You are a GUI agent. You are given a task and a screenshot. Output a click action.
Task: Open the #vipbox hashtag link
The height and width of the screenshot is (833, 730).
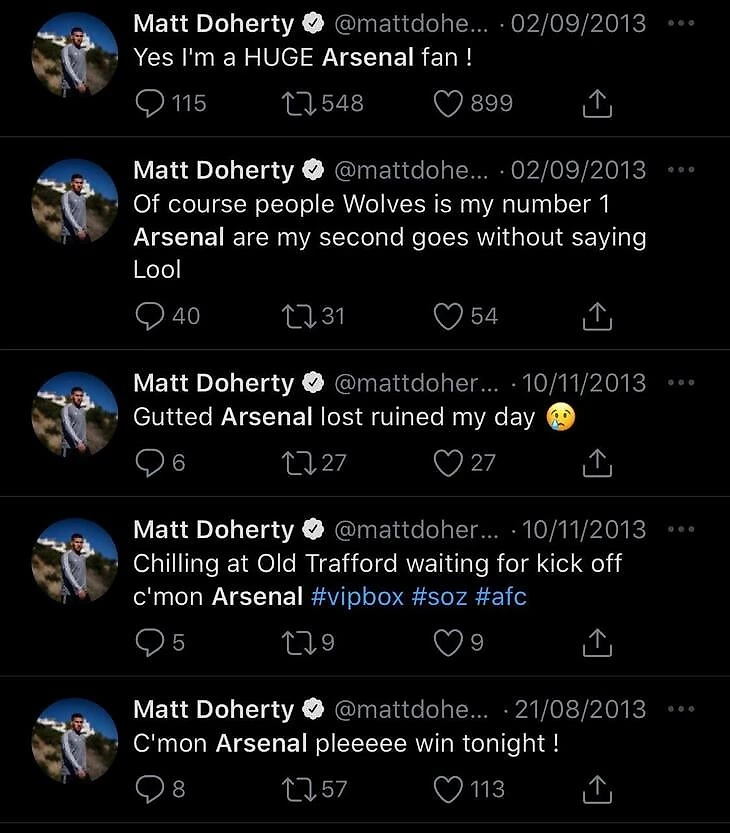[358, 597]
